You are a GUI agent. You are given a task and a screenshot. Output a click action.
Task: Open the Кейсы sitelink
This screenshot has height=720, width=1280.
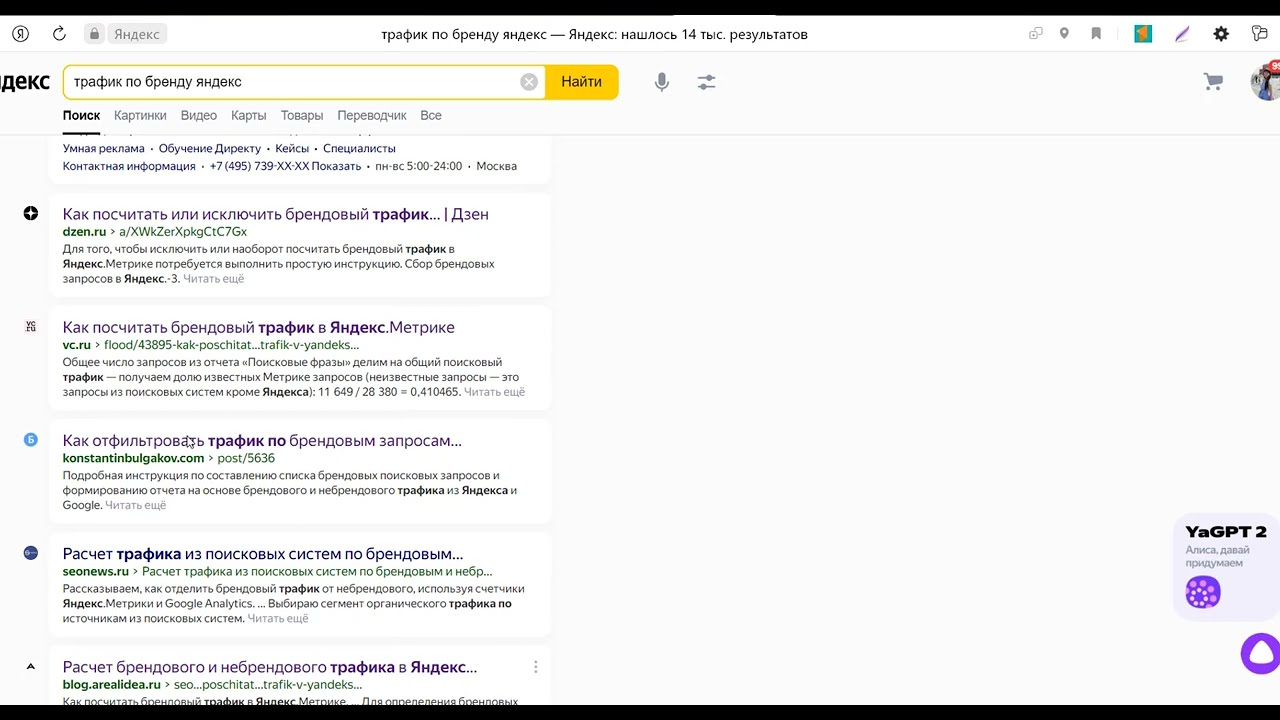tap(292, 148)
